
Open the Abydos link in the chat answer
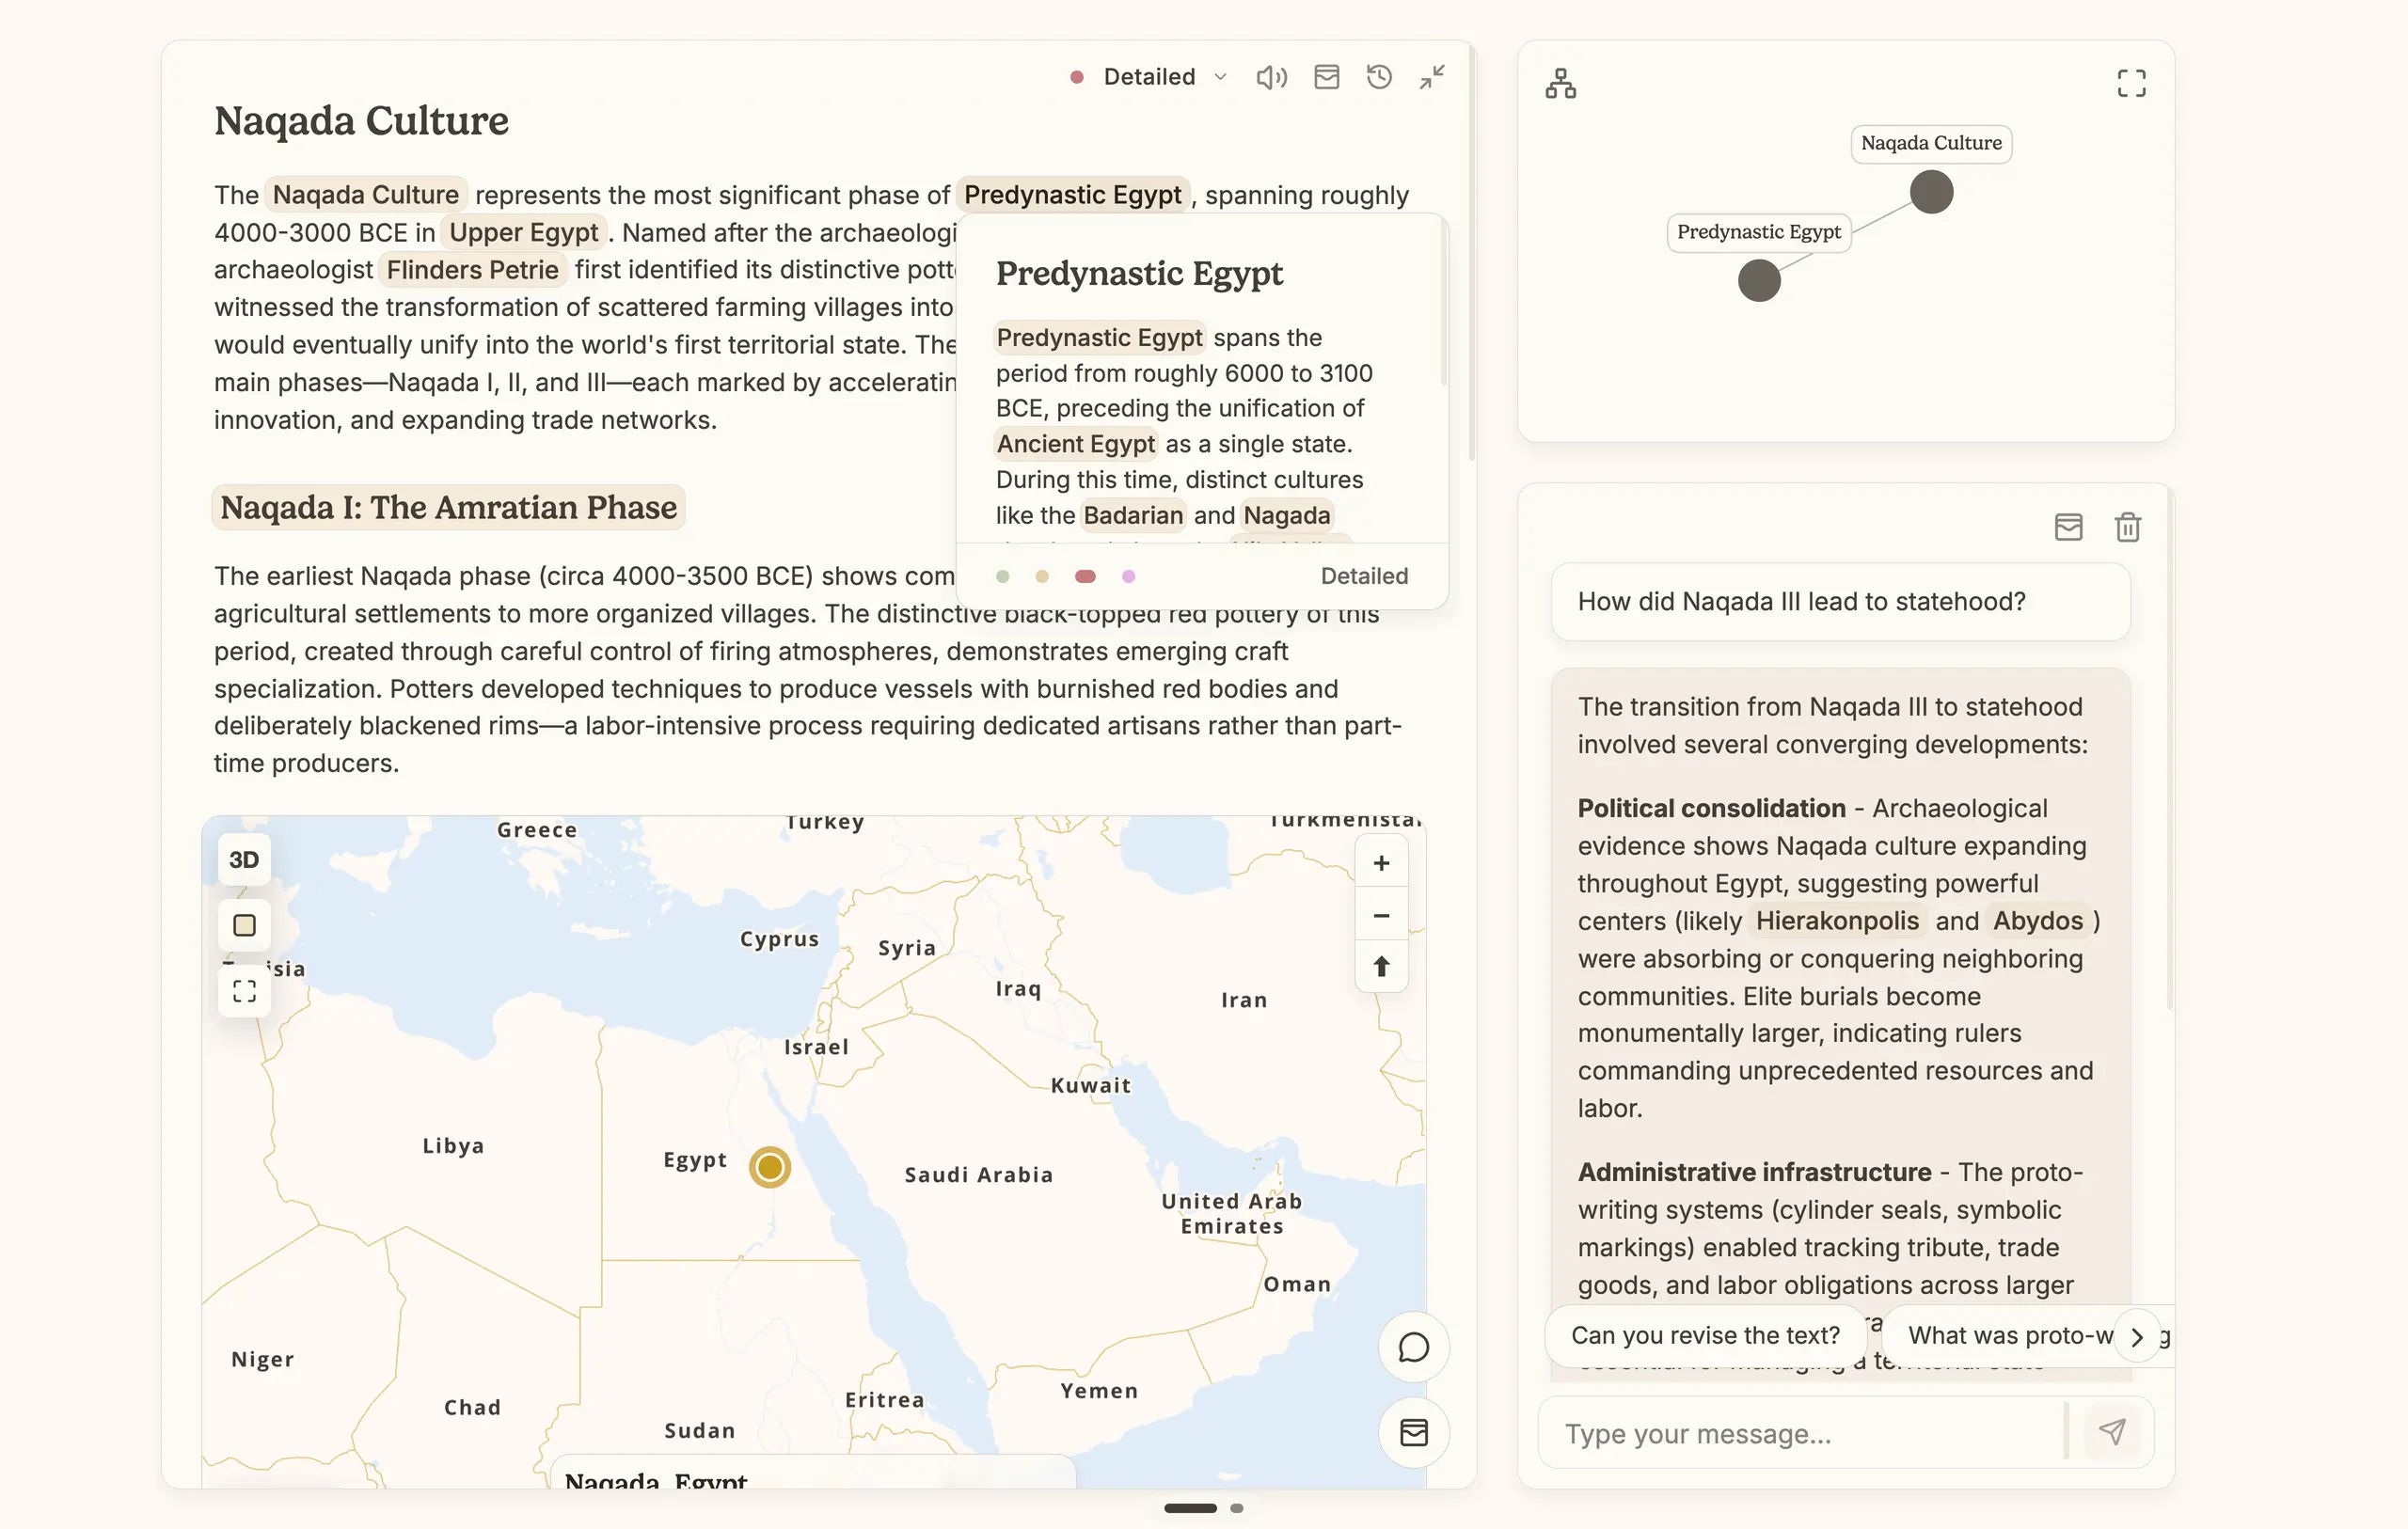2038,920
